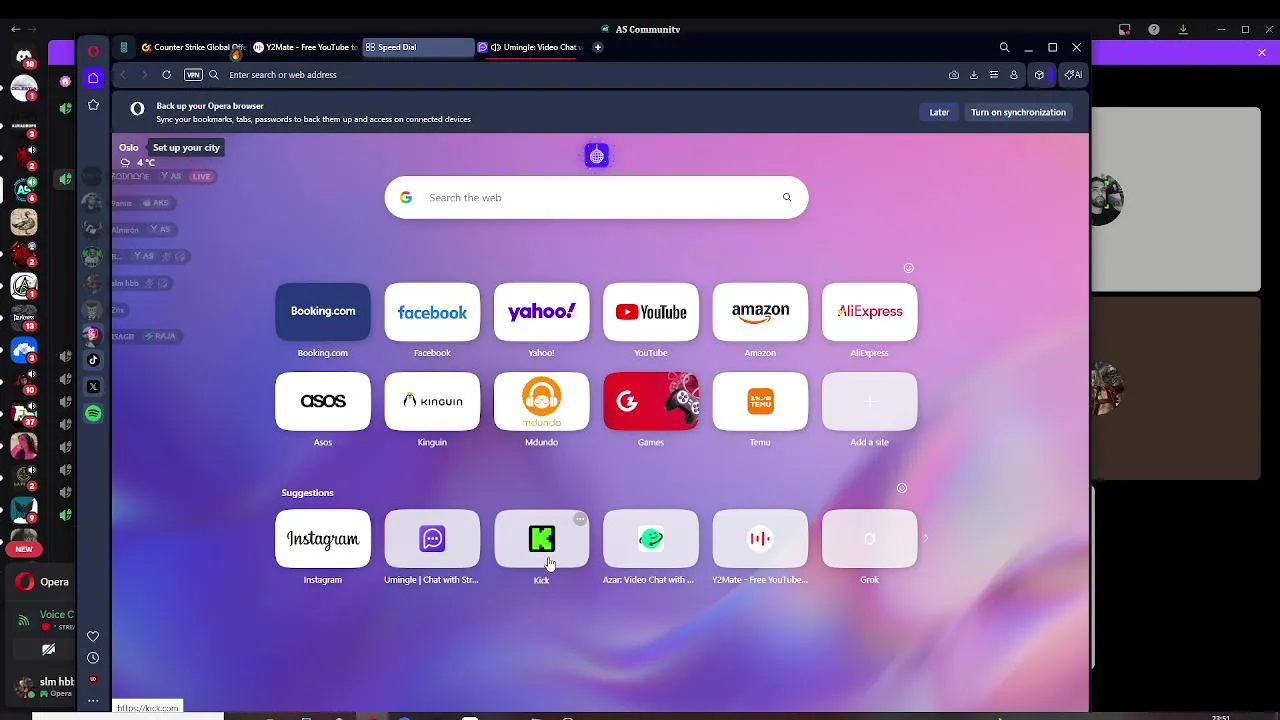Switch to Y2Mate - Free YouTube tab
This screenshot has height=720, width=1280.
305,47
